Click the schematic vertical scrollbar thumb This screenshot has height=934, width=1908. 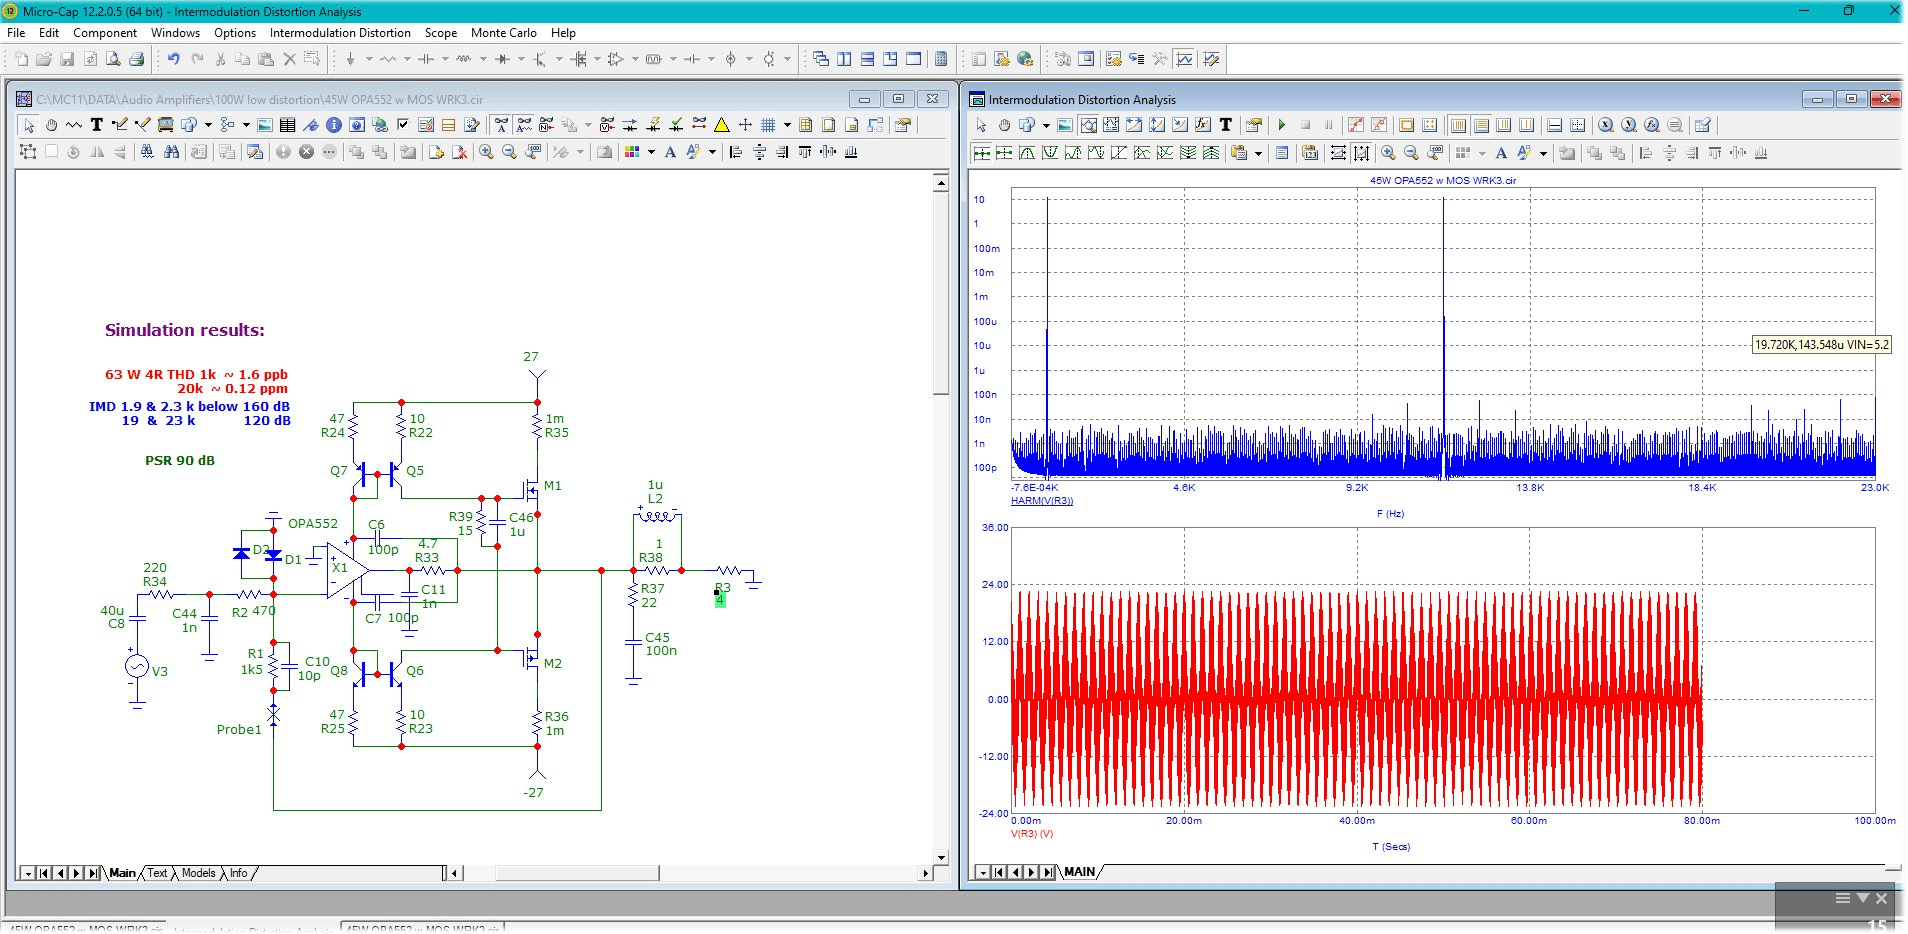[941, 294]
